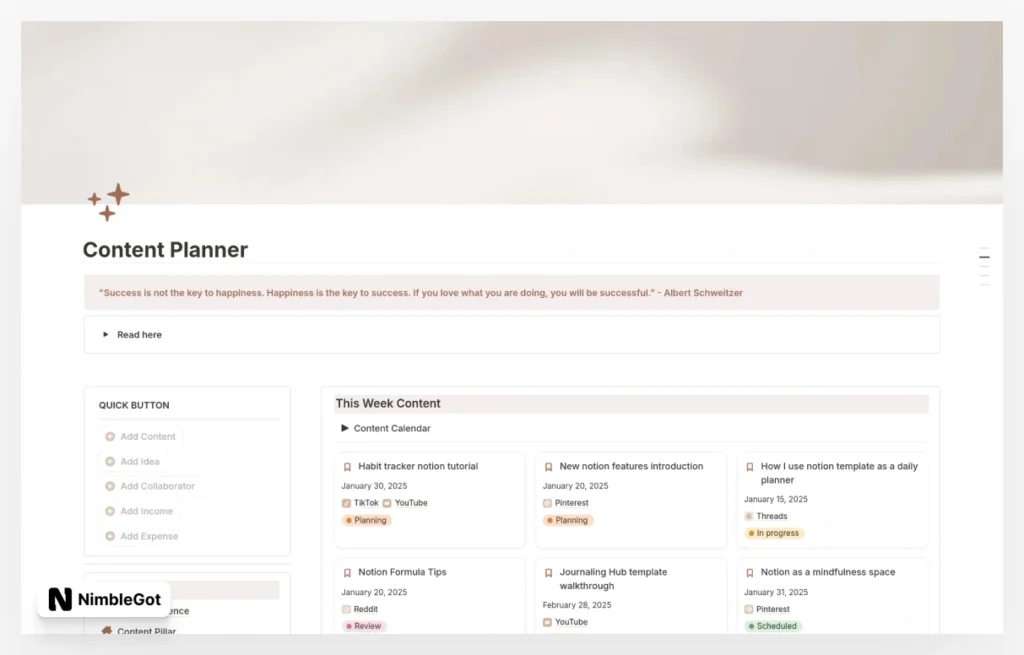The image size is (1024, 655).
Task: Click the page cover image
Action: (511, 112)
